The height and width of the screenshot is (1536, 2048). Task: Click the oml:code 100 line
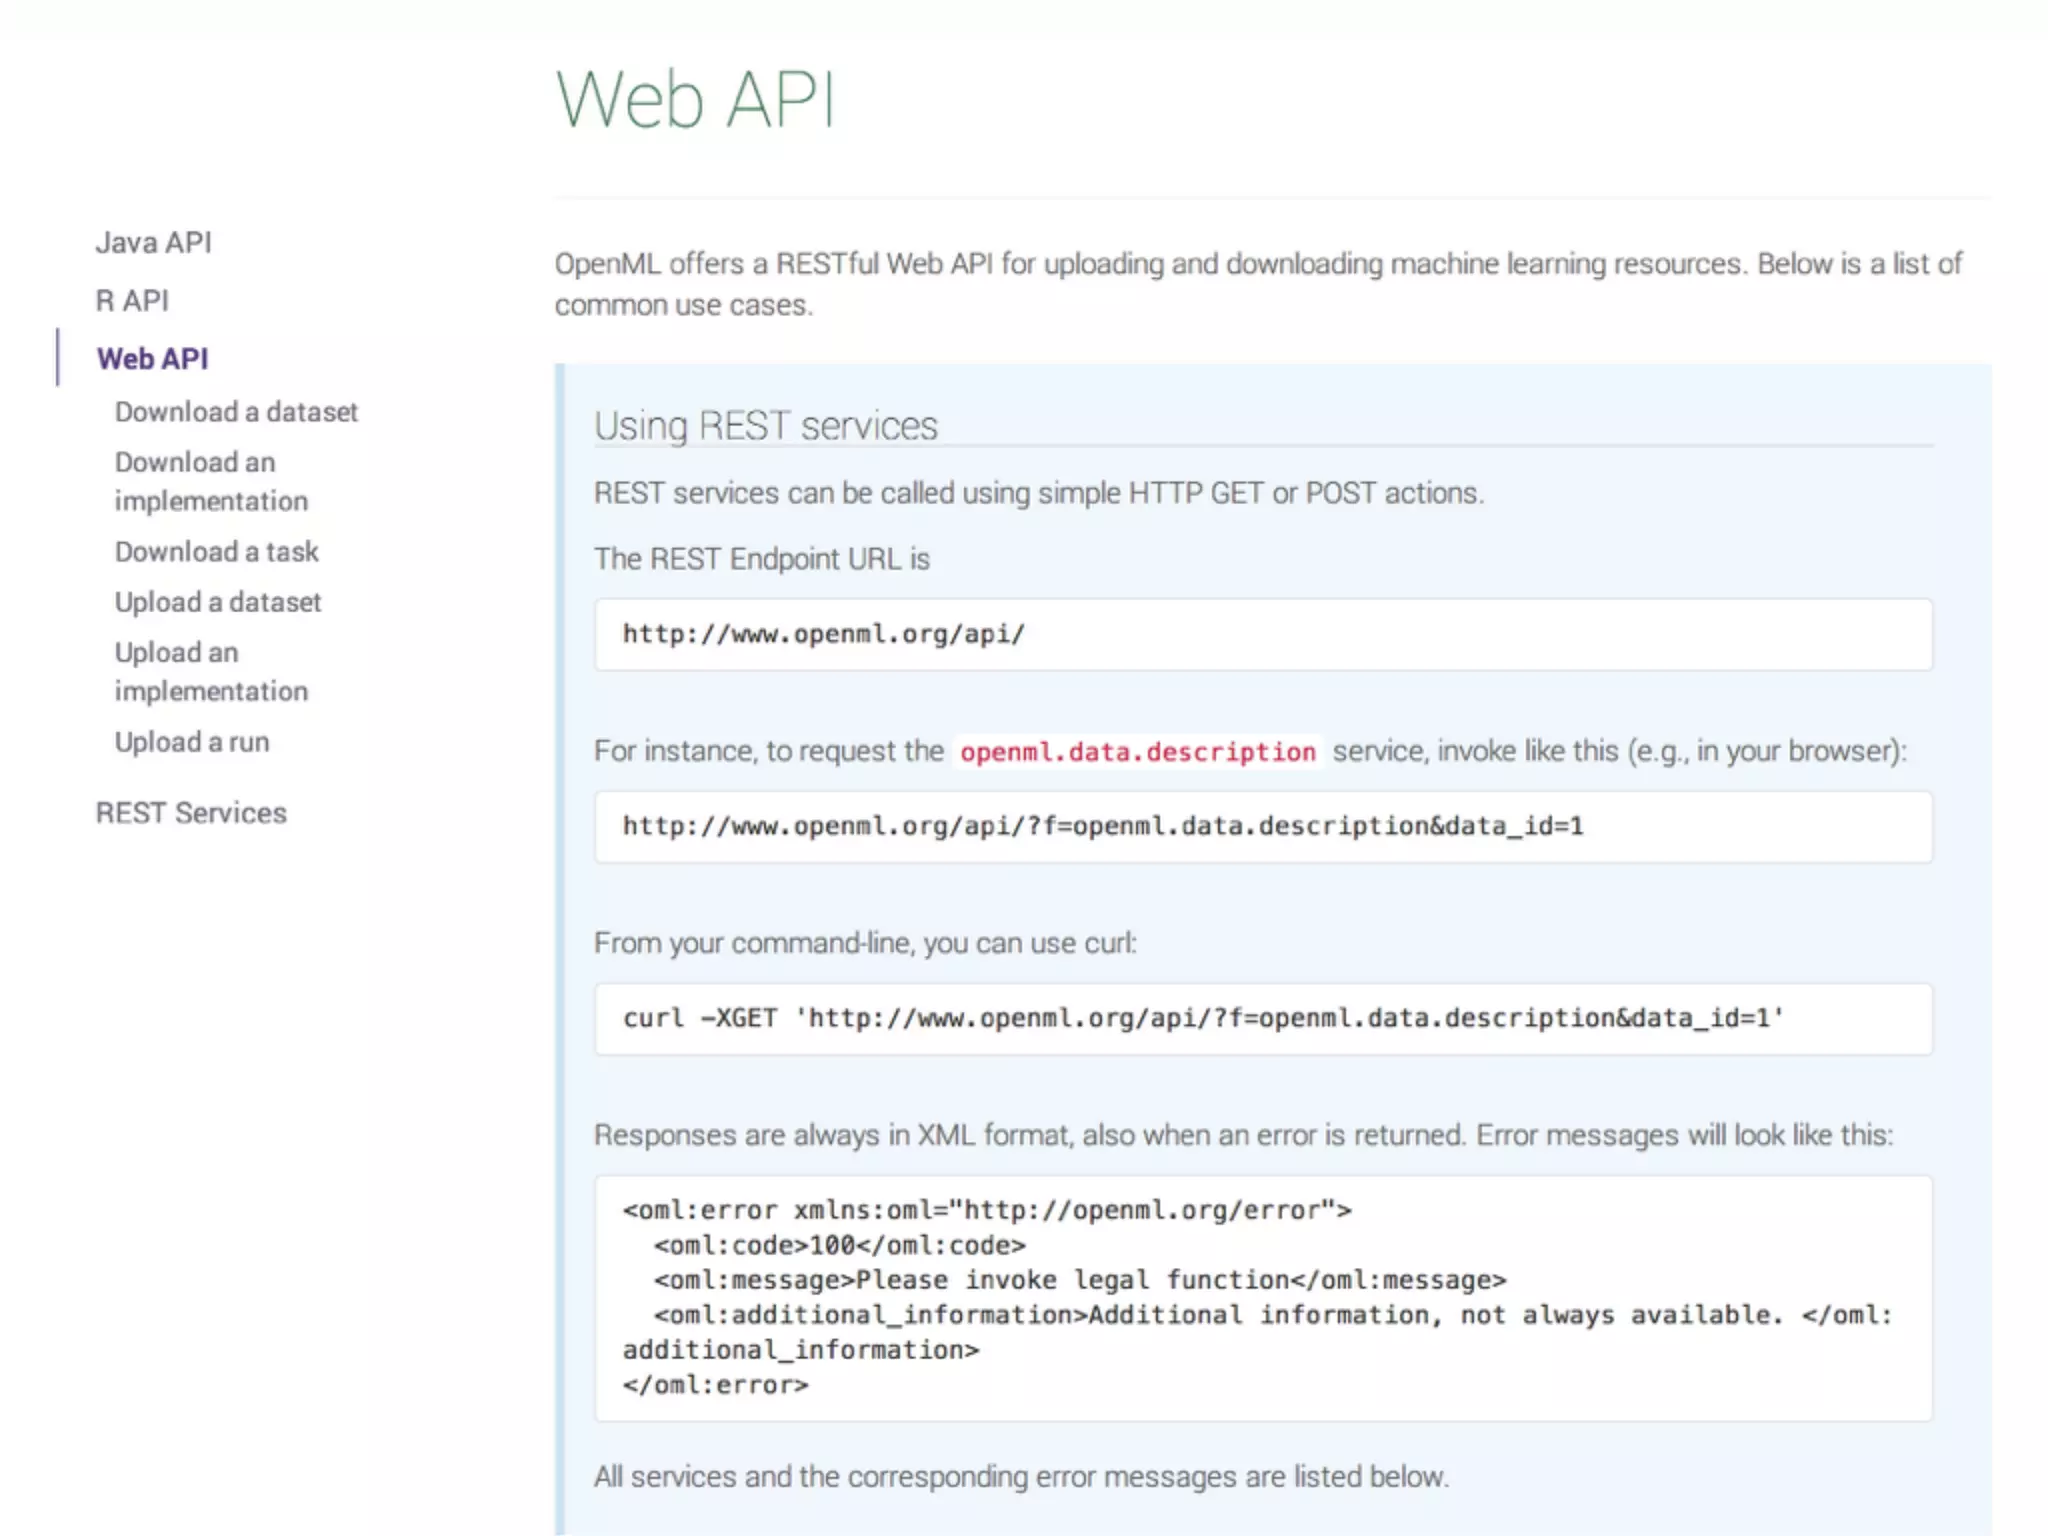coord(840,1245)
